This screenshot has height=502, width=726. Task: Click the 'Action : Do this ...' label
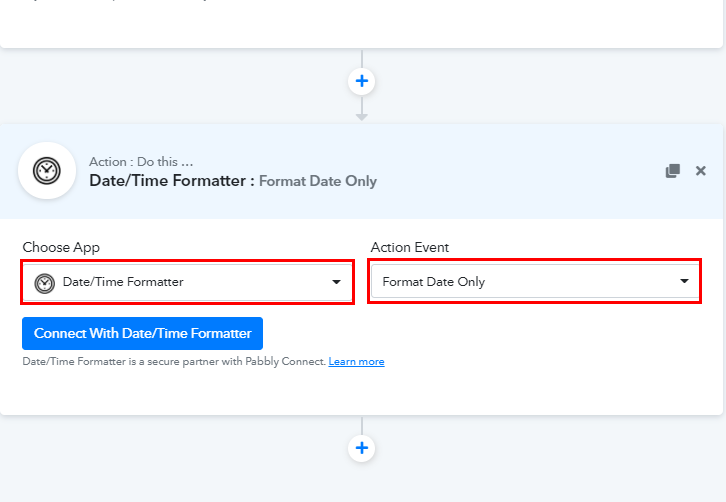tap(141, 162)
